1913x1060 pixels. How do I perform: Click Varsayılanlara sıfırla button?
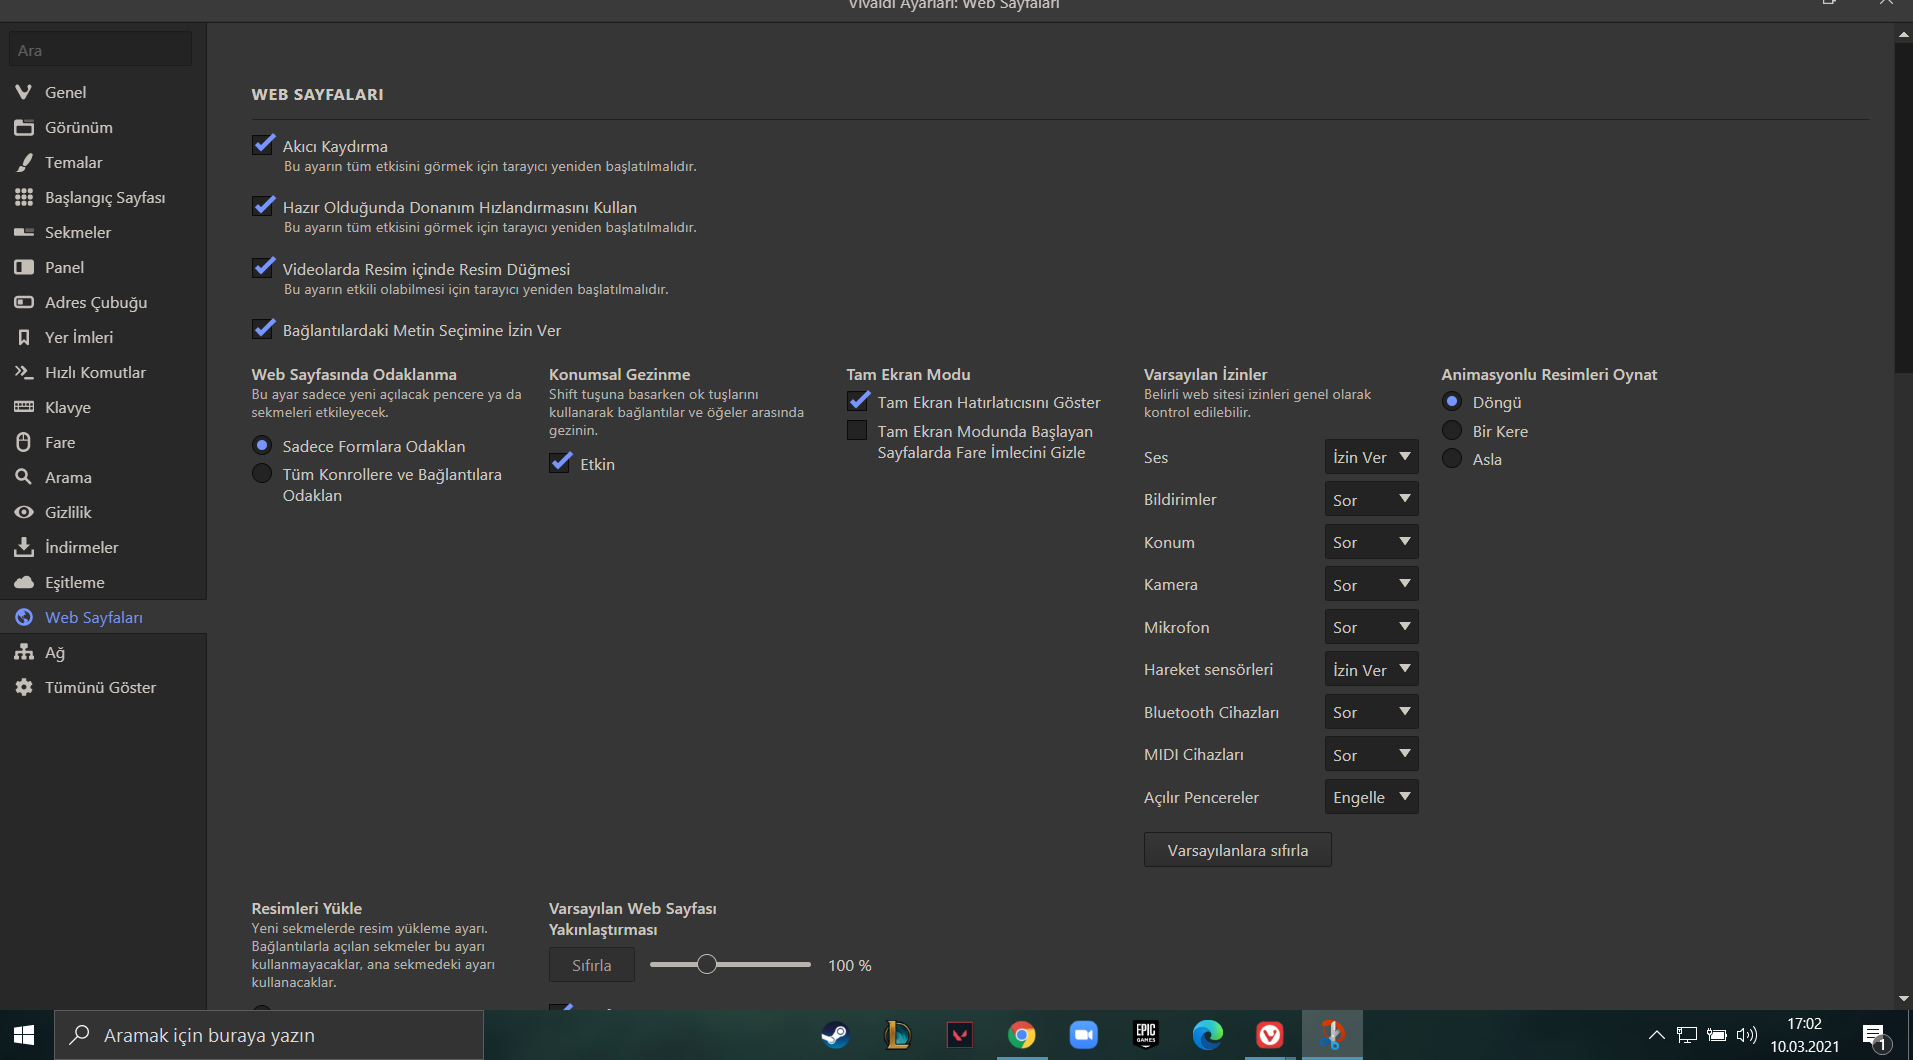point(1237,850)
